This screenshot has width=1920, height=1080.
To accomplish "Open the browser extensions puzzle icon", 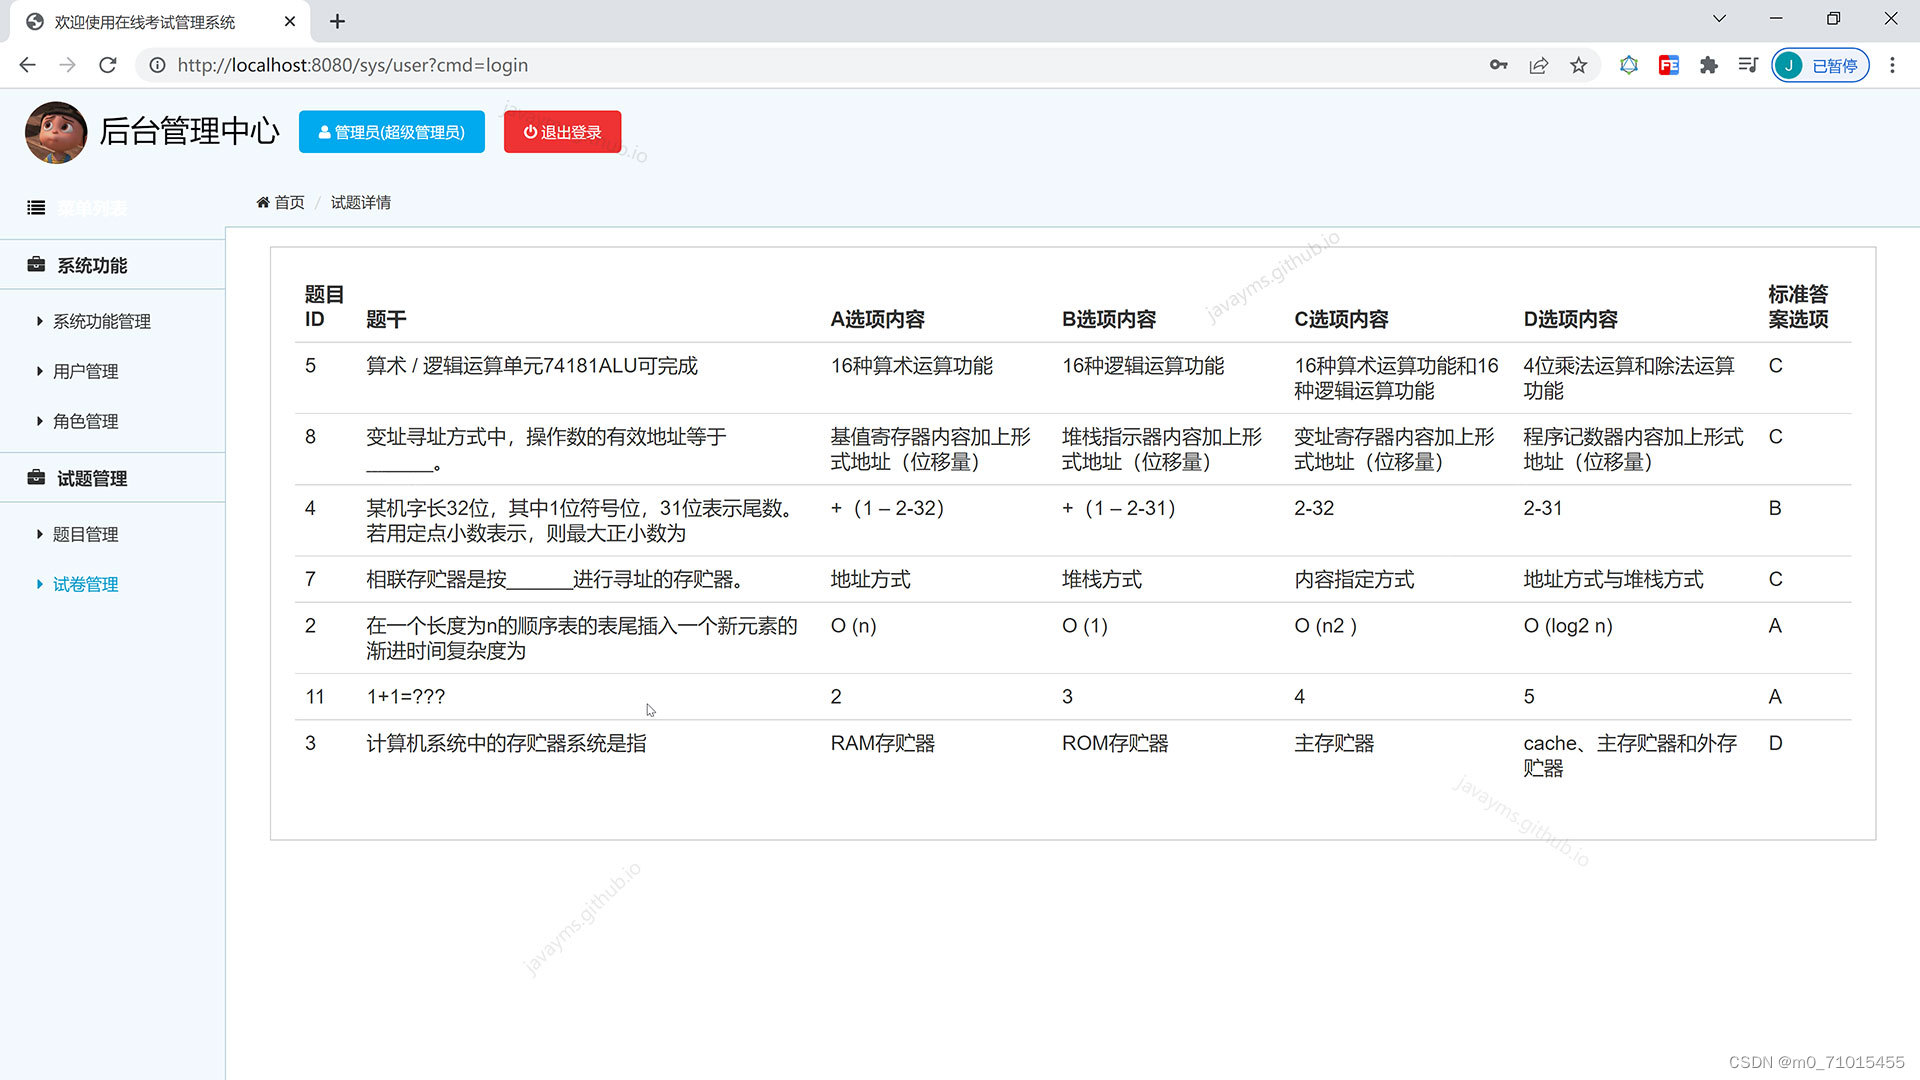I will pyautogui.click(x=1709, y=65).
